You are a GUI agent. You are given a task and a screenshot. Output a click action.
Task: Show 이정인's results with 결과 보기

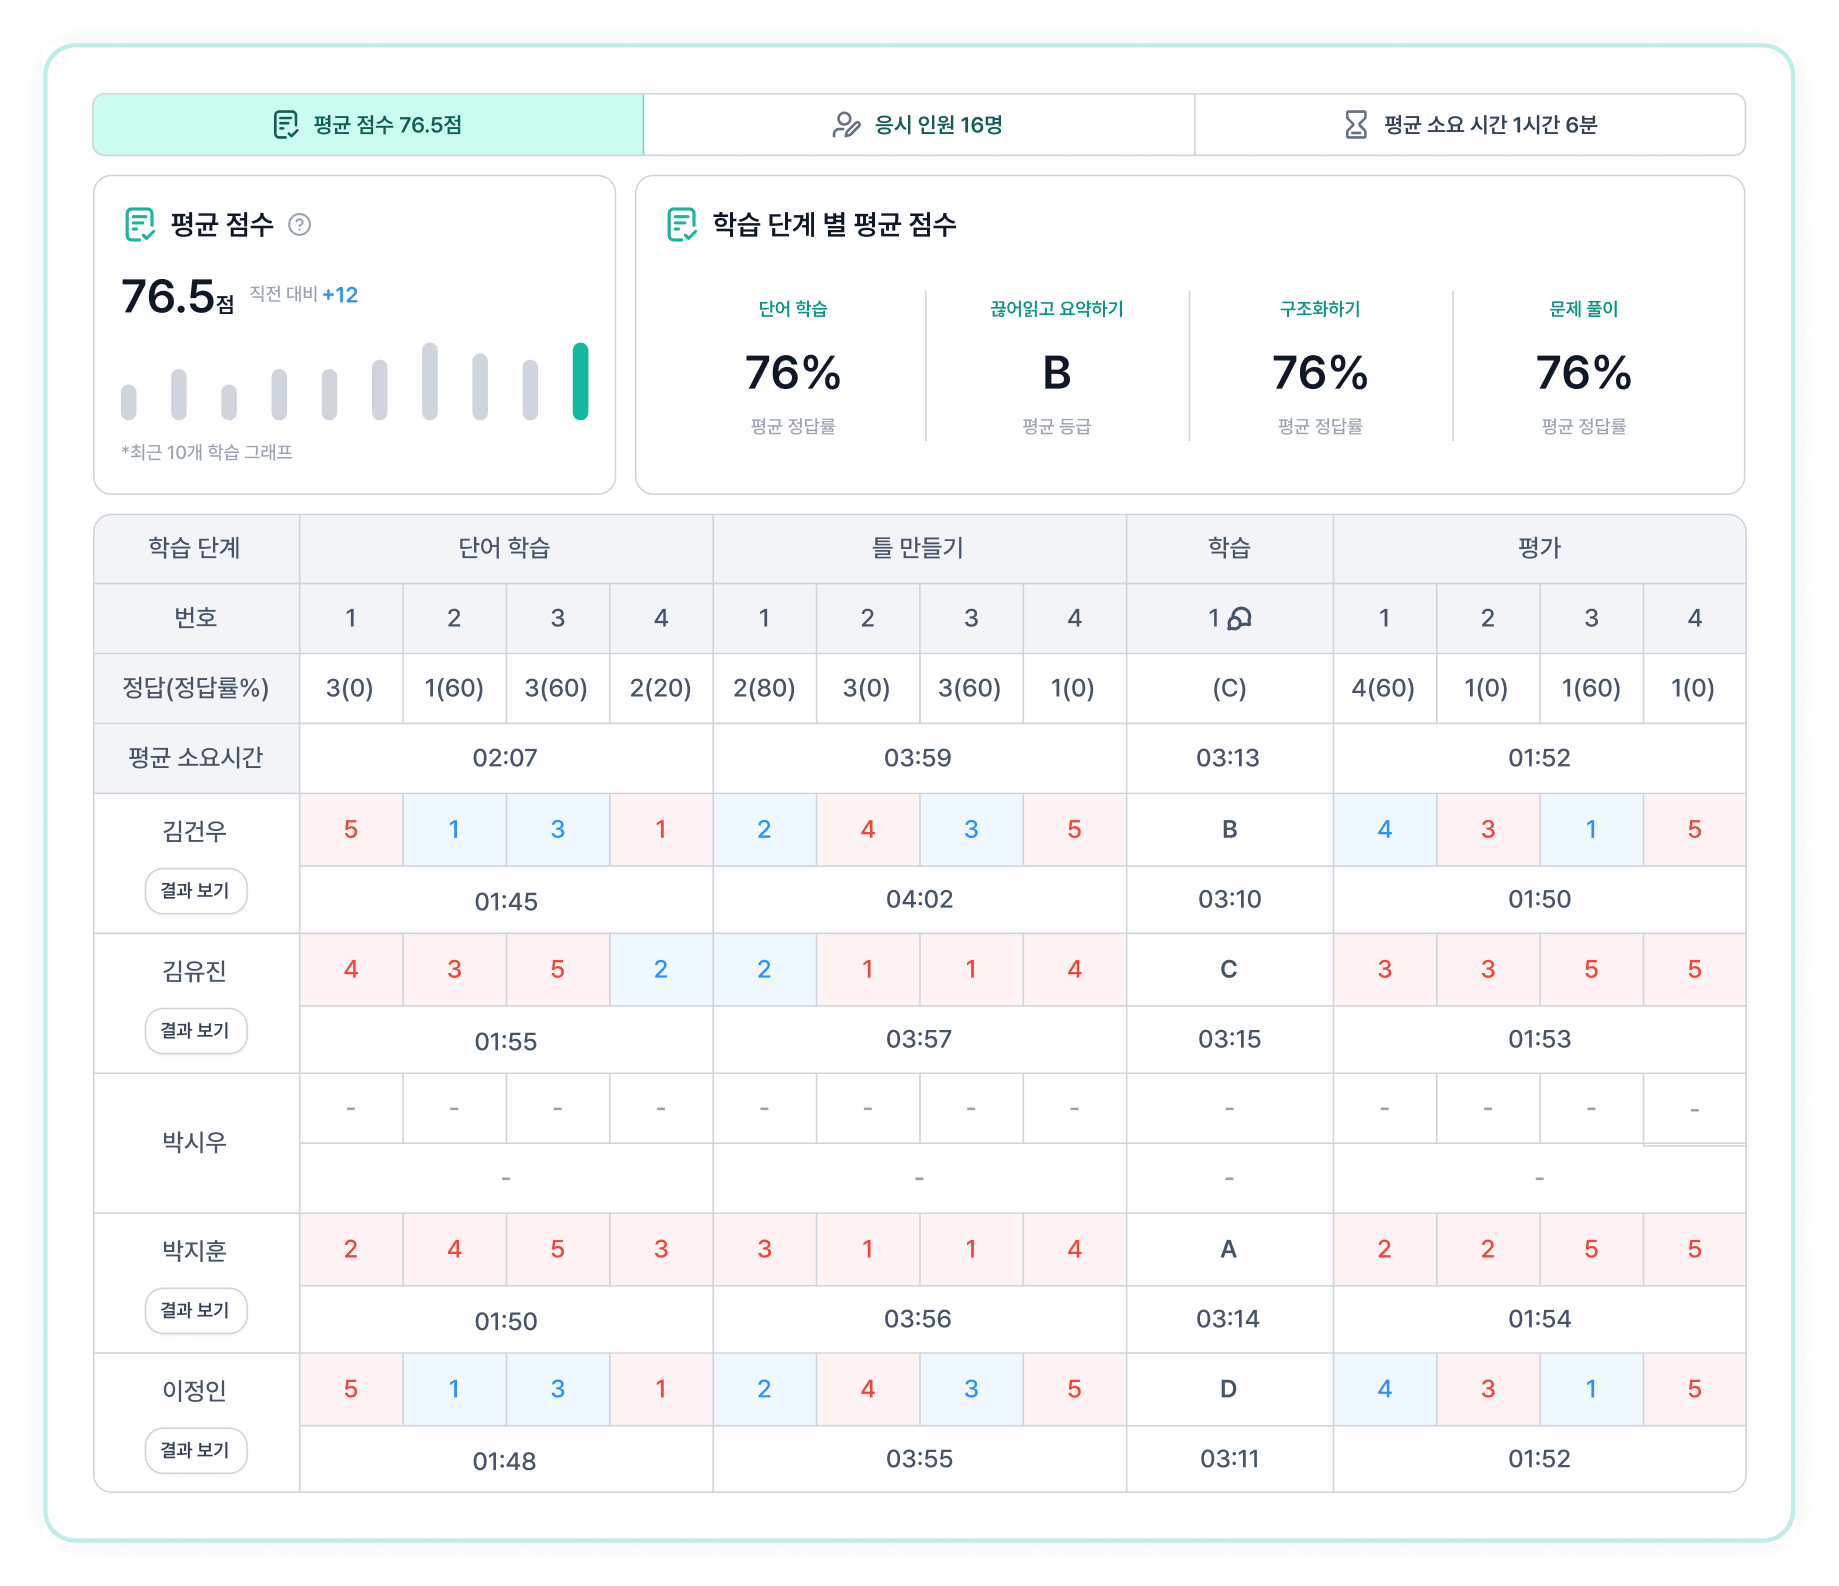tap(196, 1450)
